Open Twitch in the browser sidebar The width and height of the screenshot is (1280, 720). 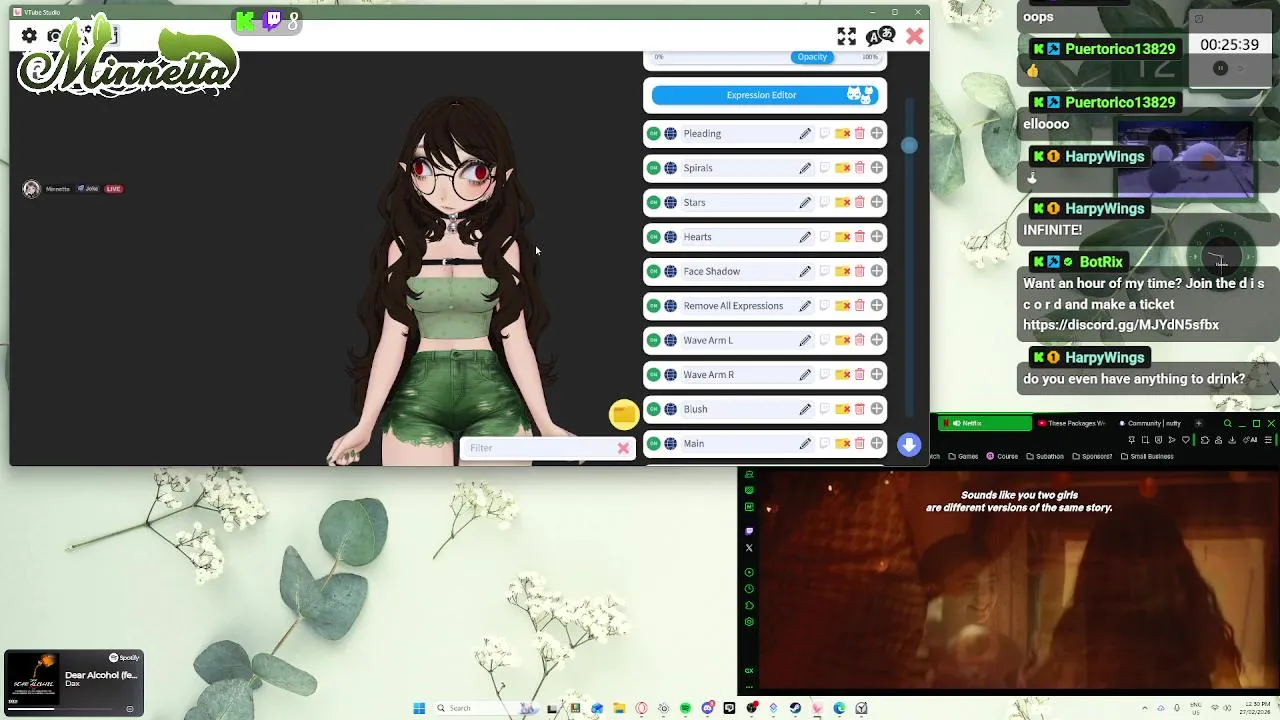pyautogui.click(x=749, y=531)
